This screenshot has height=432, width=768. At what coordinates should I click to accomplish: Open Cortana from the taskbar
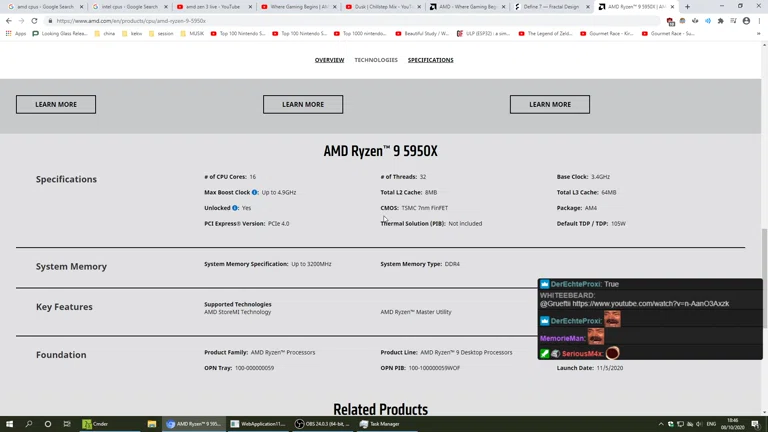pyautogui.click(x=48, y=424)
